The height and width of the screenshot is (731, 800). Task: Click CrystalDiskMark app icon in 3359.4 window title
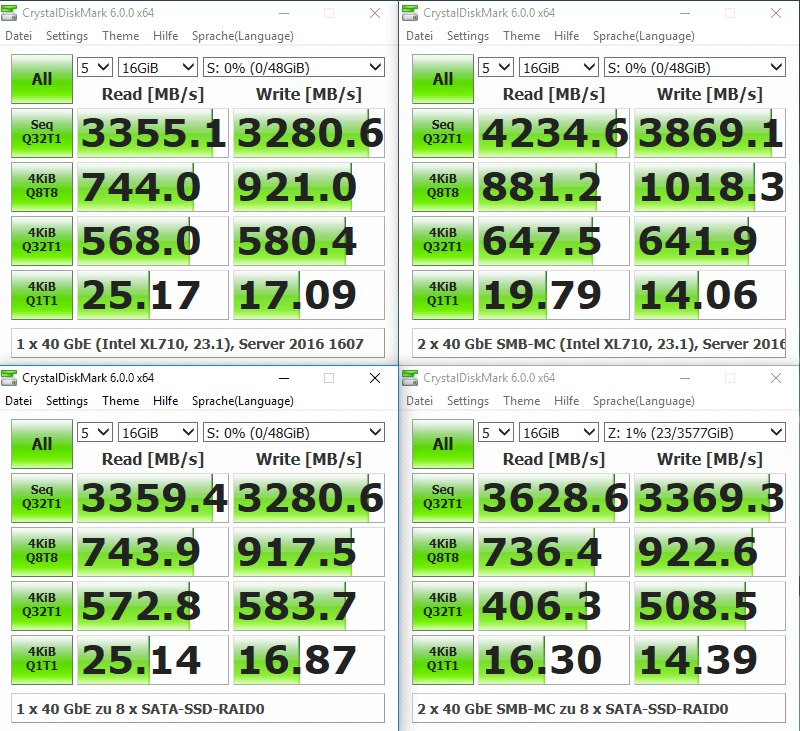click(x=9, y=378)
